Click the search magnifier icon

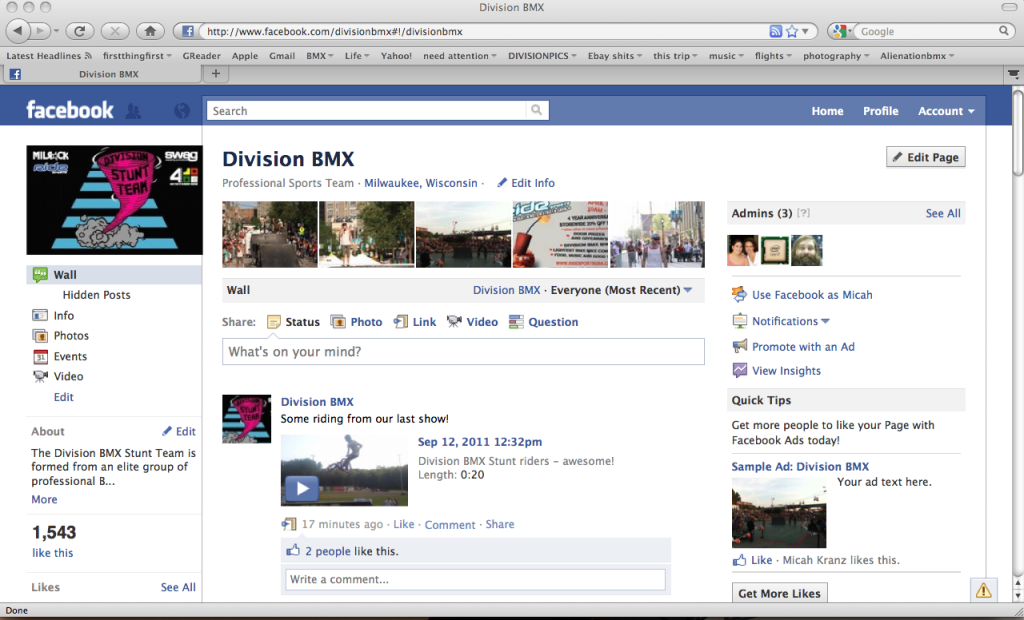click(538, 111)
